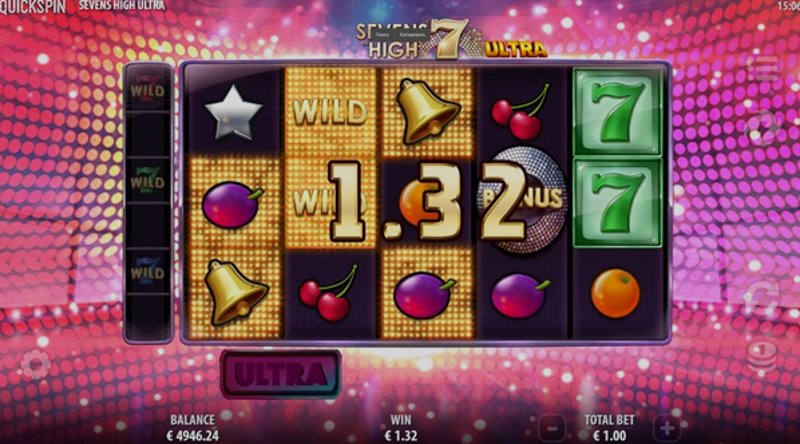Click the disco ball BONUS symbol
This screenshot has height=444, width=800.
point(524,199)
